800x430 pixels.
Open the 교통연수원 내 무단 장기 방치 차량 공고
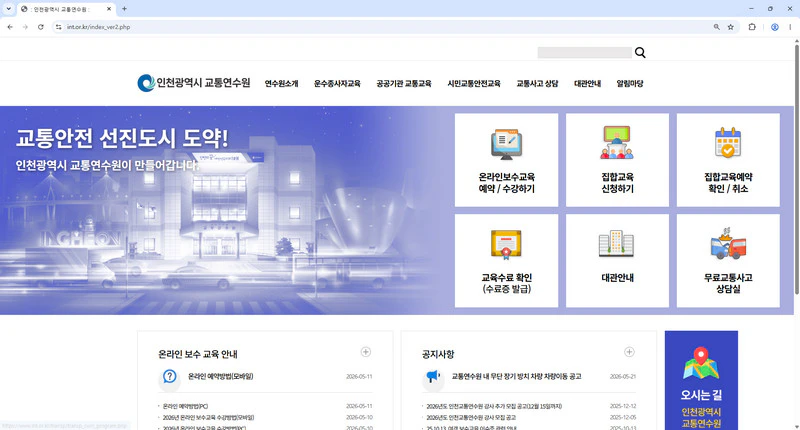tap(516, 376)
